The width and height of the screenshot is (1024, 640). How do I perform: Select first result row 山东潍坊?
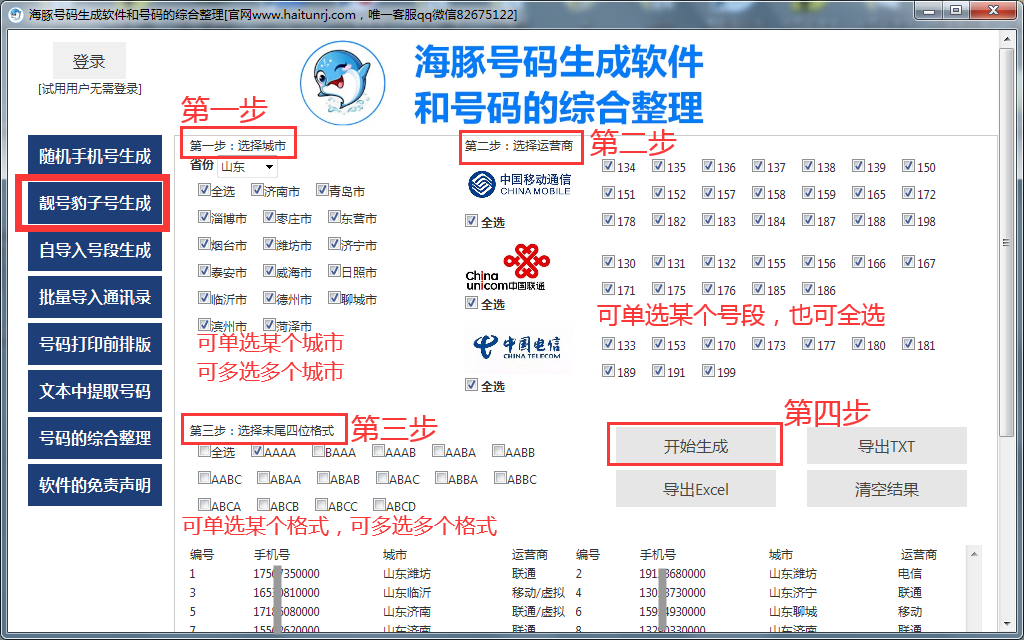point(406,574)
